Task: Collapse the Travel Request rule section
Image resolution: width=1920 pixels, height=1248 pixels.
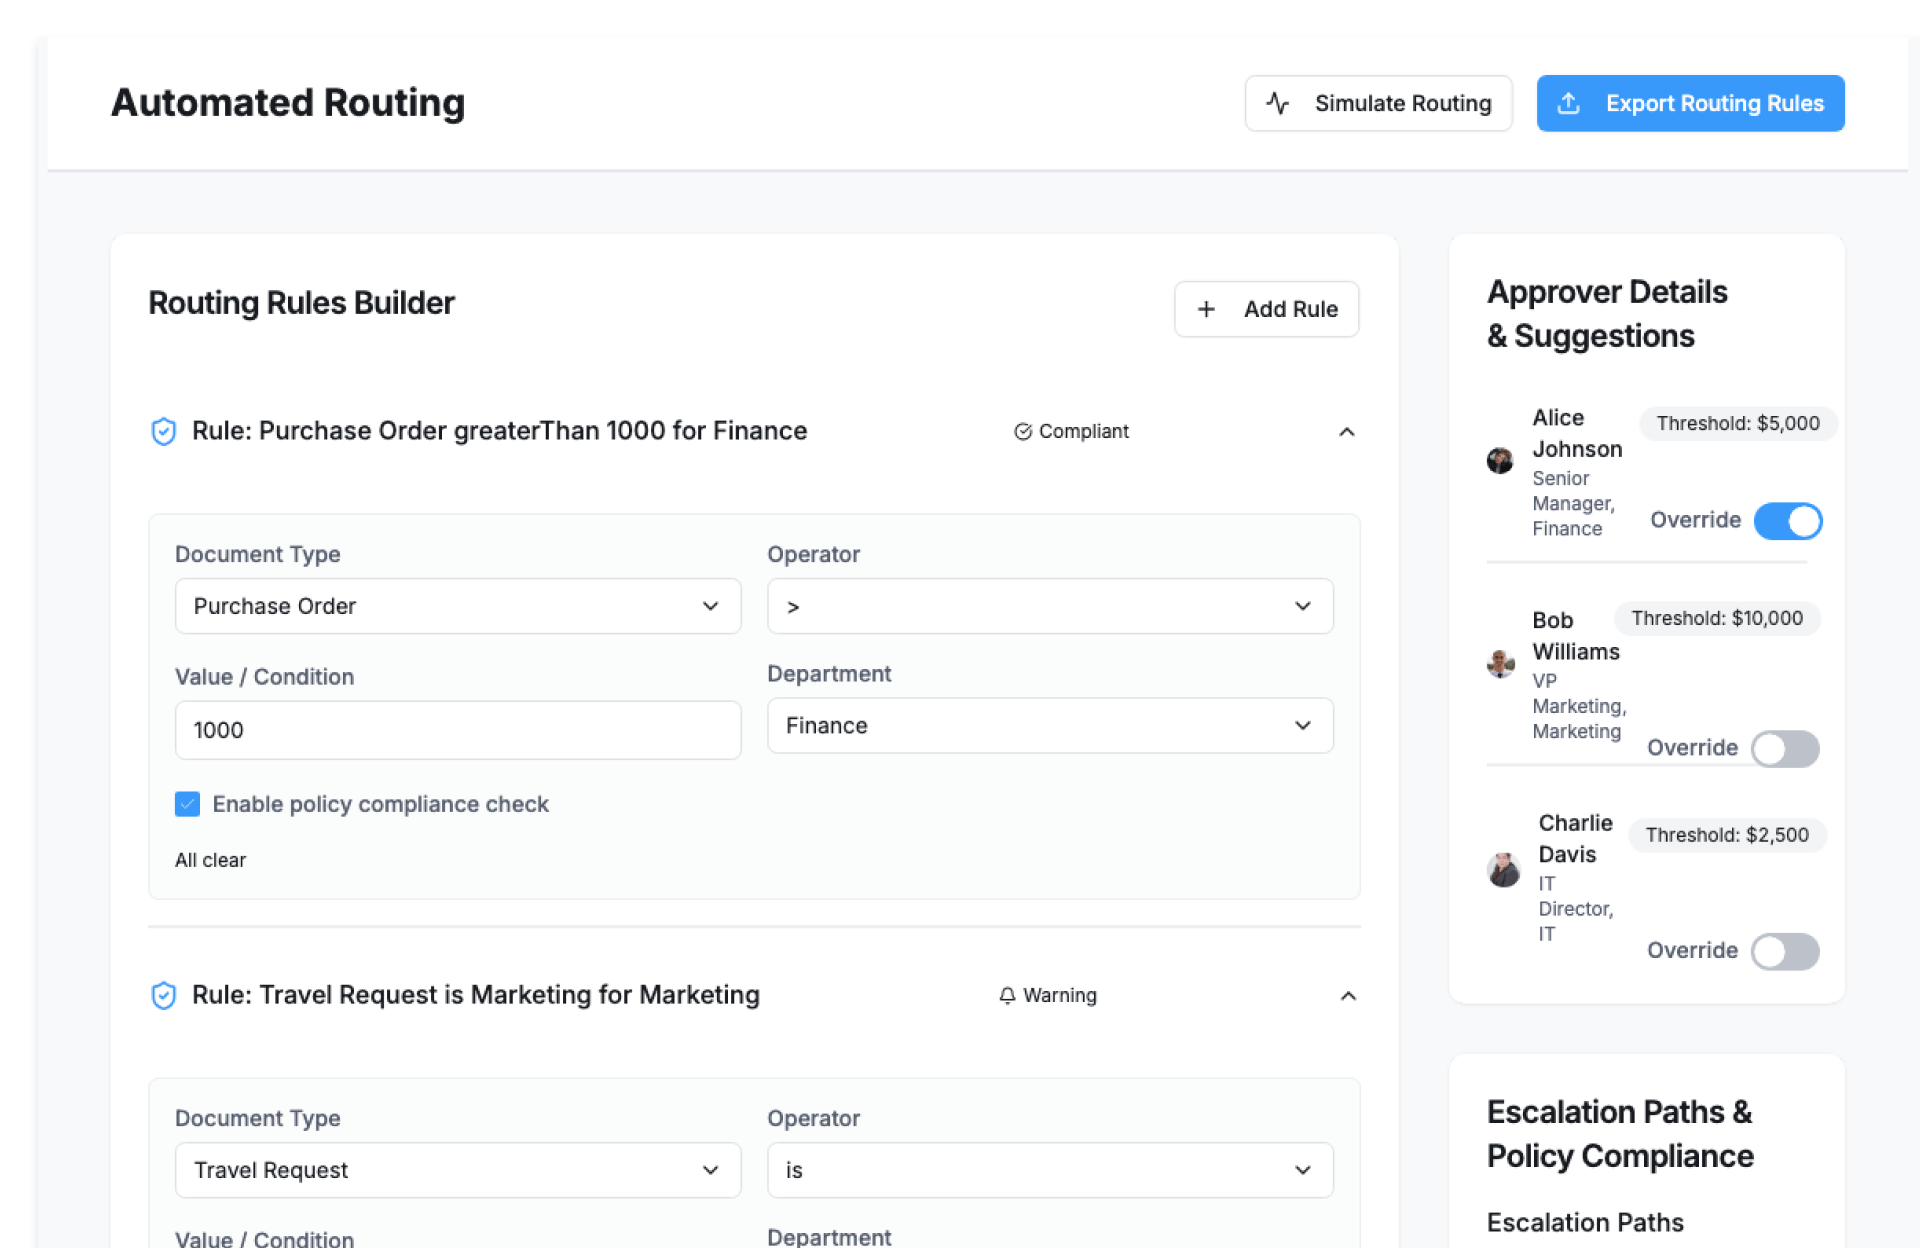Action: point(1347,996)
